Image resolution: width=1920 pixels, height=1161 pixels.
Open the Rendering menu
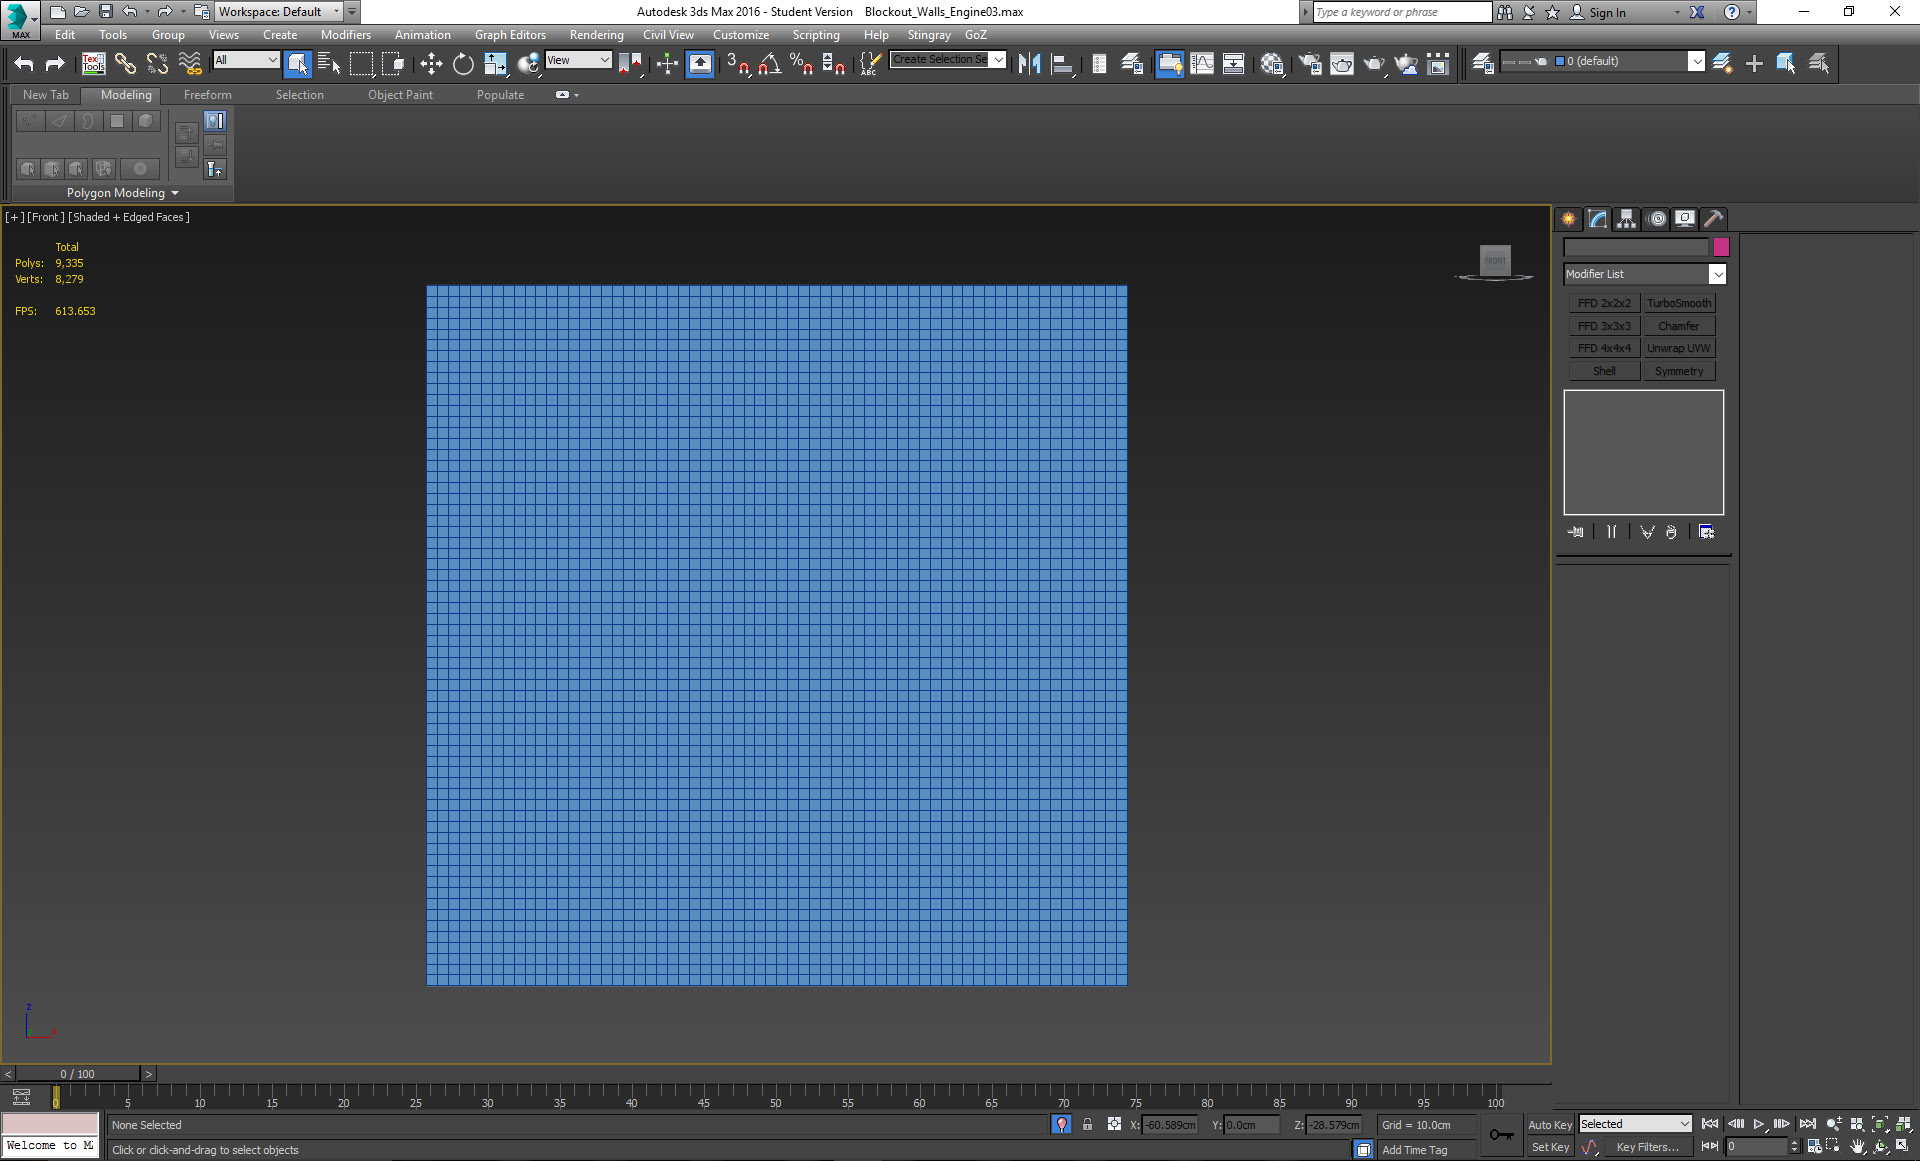coord(596,35)
